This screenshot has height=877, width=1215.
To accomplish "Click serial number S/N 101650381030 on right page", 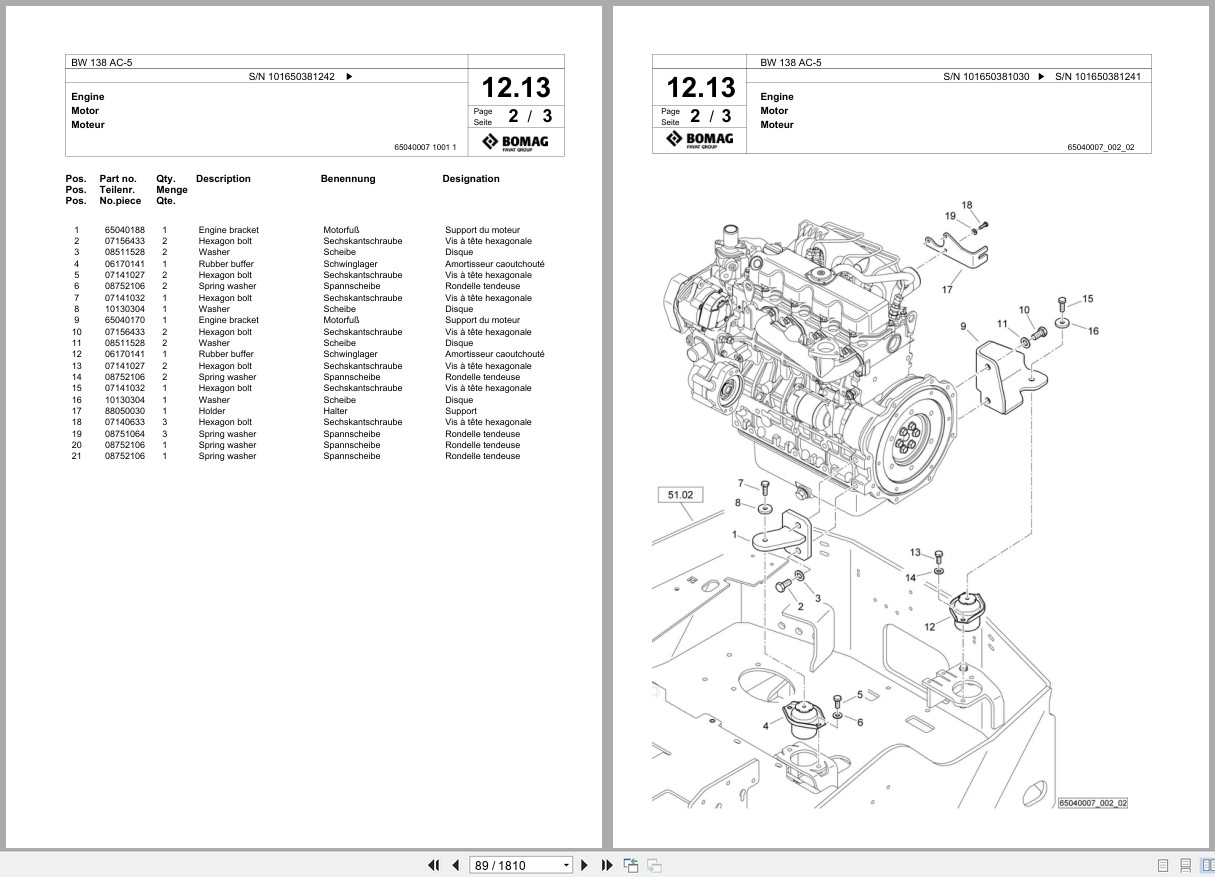I will [x=987, y=76].
